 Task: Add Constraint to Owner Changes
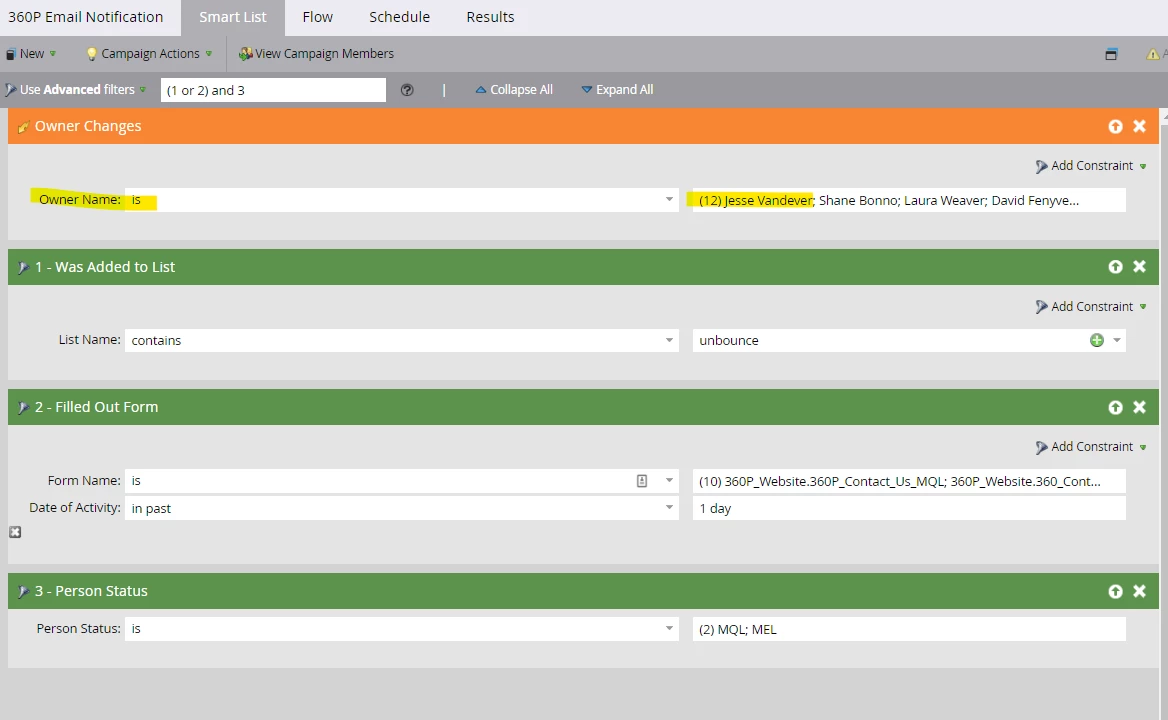[x=1091, y=166]
